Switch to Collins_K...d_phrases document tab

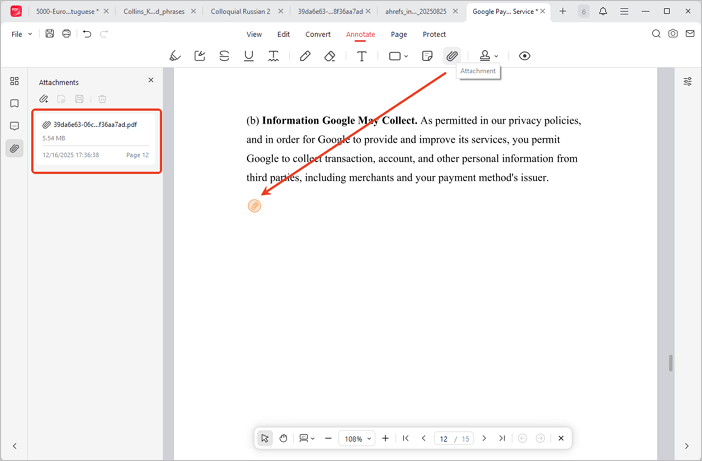tap(154, 11)
